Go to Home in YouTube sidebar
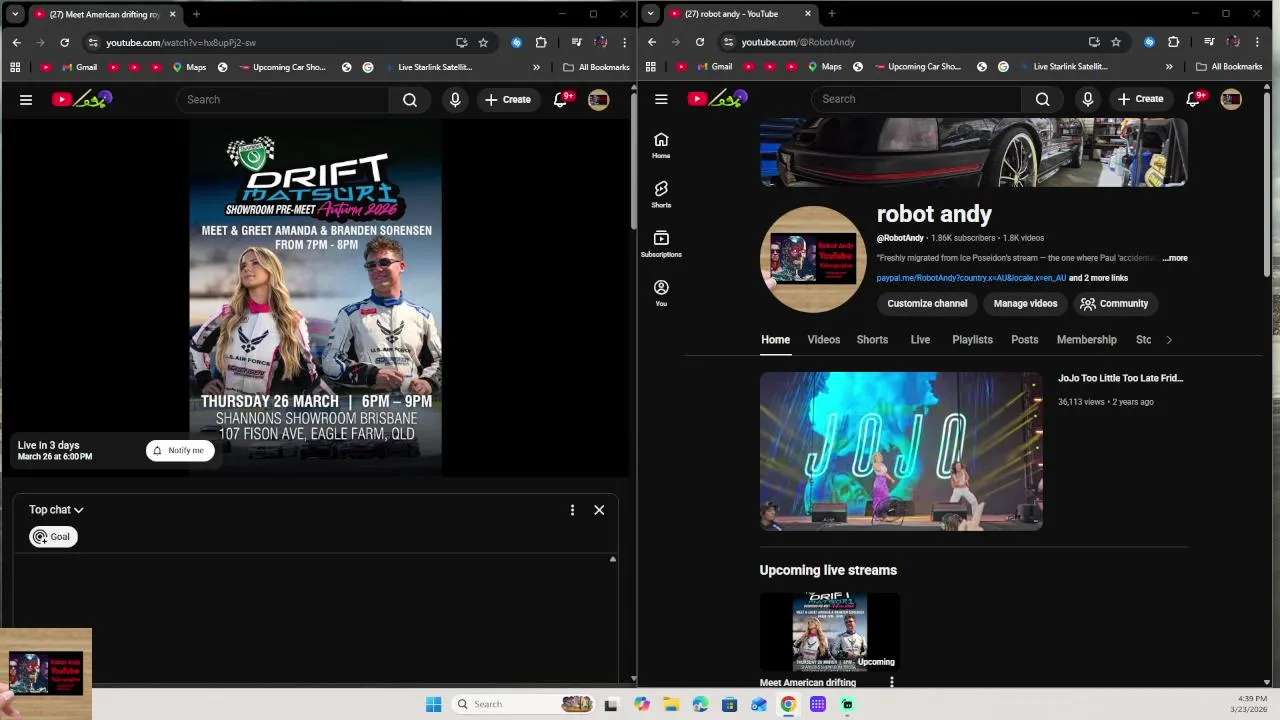Image resolution: width=1280 pixels, height=720 pixels. tap(661, 145)
